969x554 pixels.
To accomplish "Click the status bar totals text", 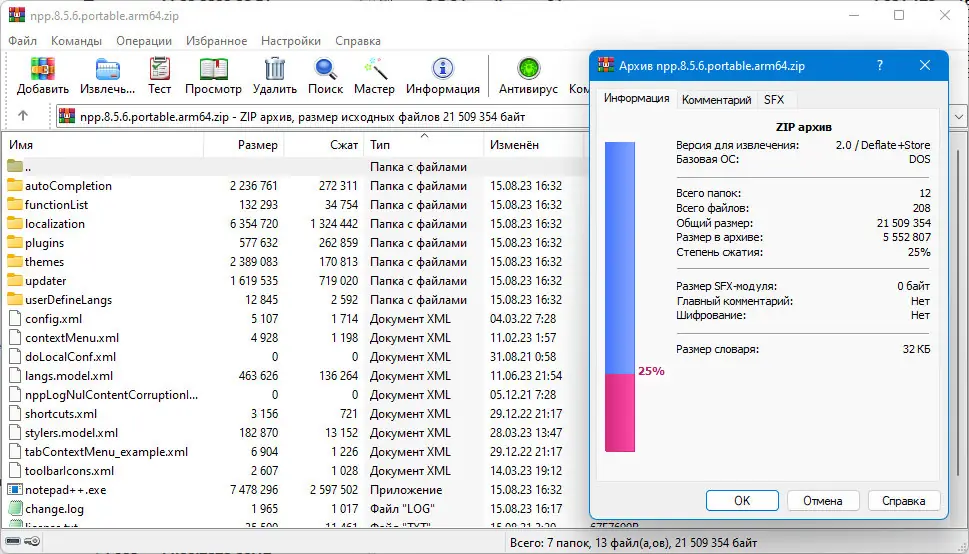I will pyautogui.click(x=633, y=543).
